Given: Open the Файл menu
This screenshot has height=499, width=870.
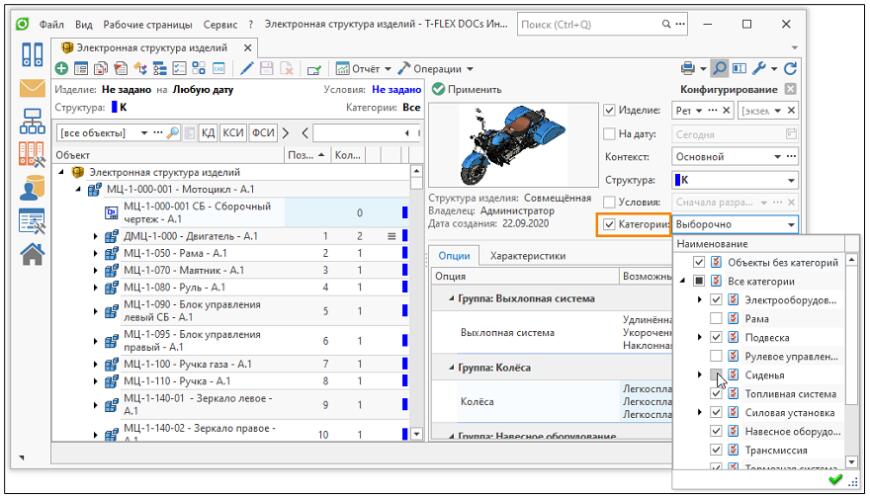Looking at the screenshot, I should (x=51, y=24).
